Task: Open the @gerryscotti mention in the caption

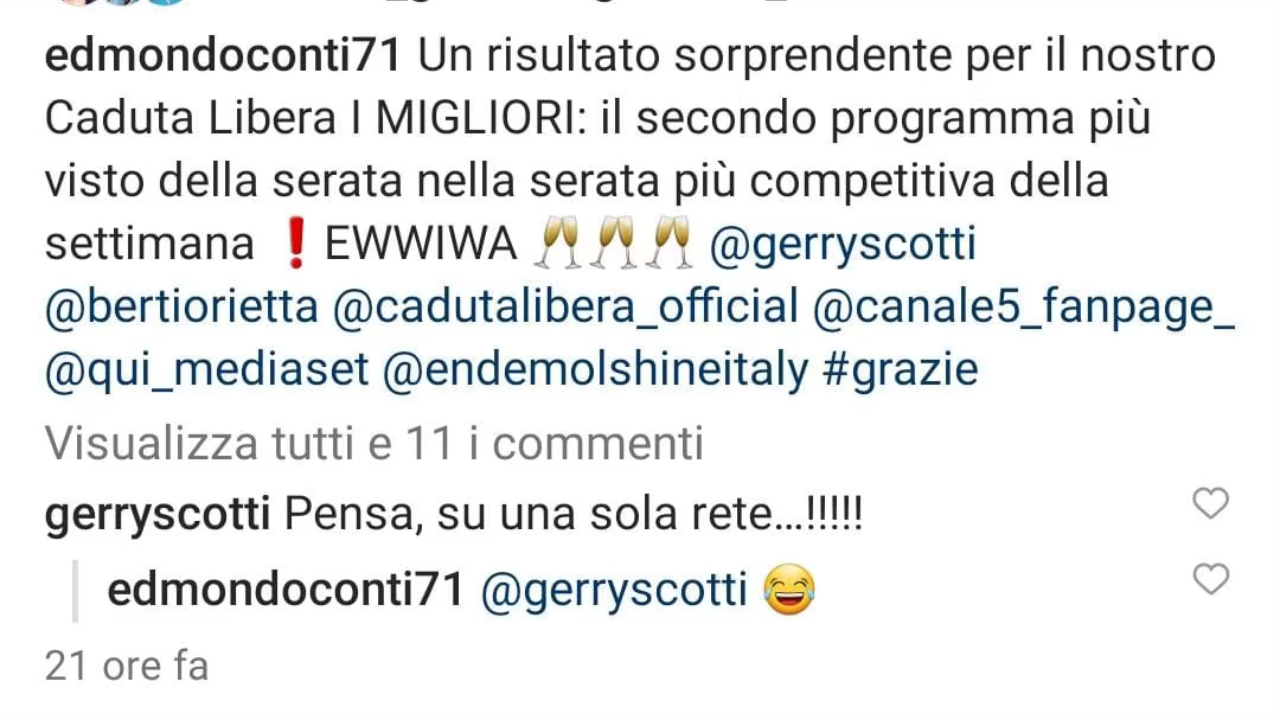Action: tap(842, 245)
